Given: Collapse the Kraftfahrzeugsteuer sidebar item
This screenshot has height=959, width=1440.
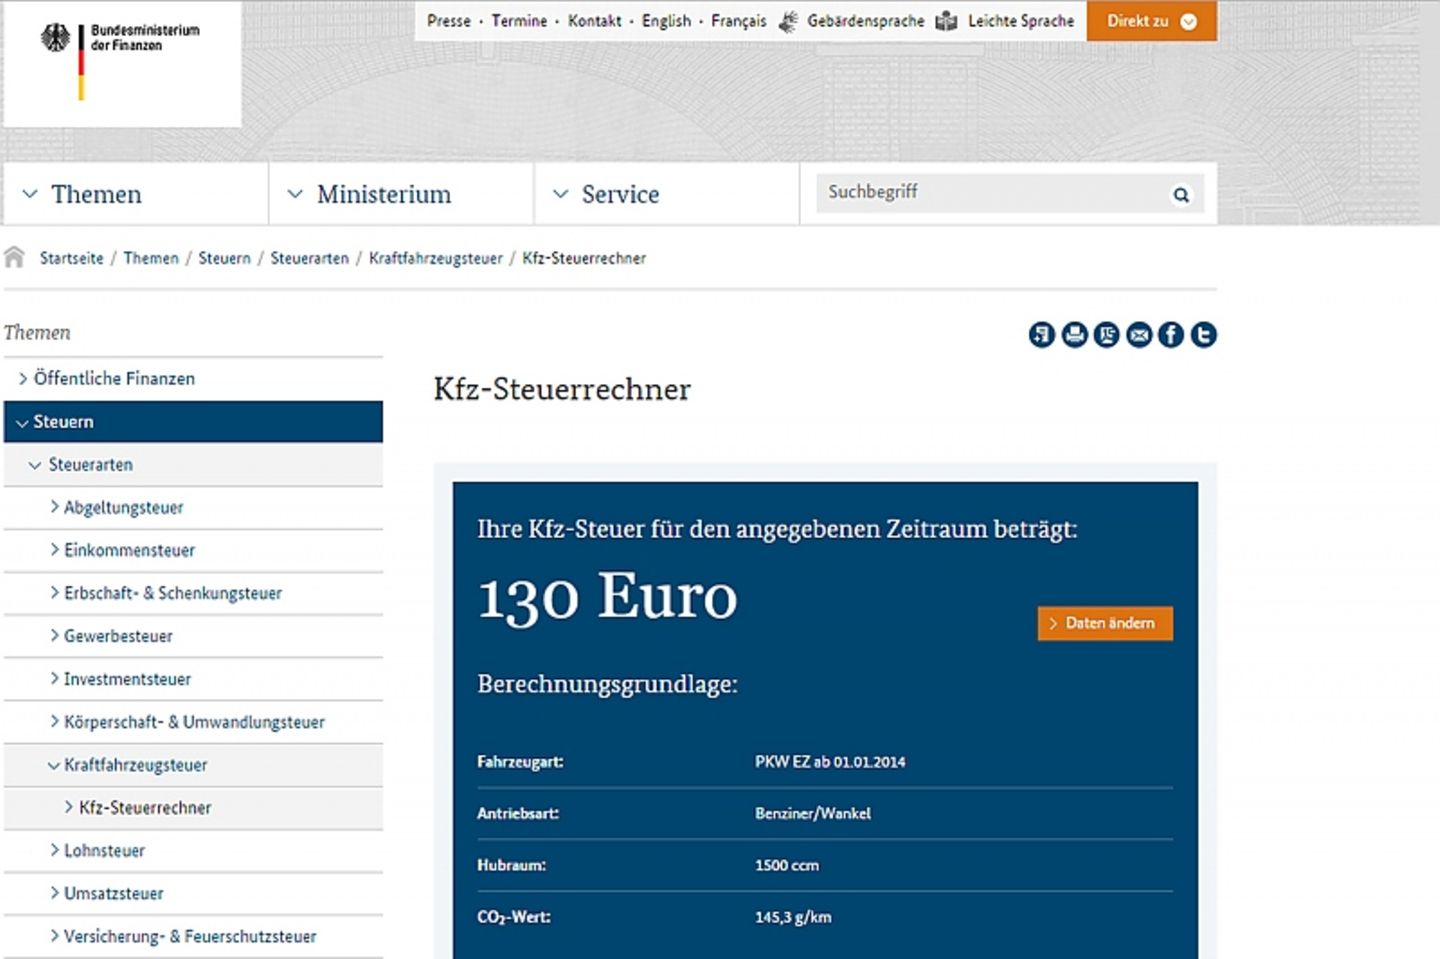Looking at the screenshot, I should tap(193, 765).
